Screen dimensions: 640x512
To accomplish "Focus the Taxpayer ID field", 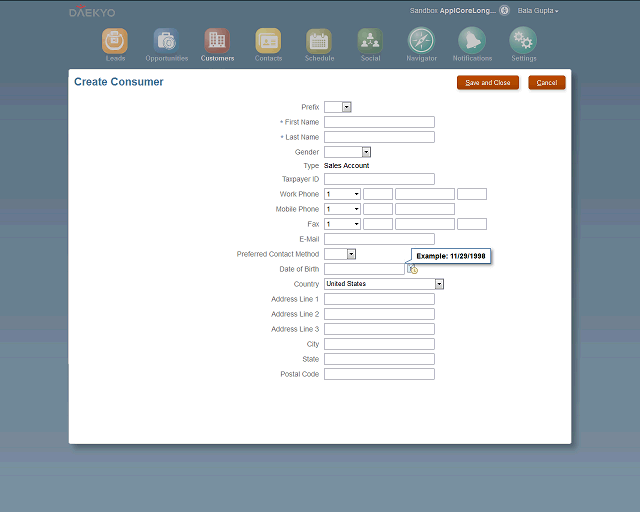I will 379,179.
